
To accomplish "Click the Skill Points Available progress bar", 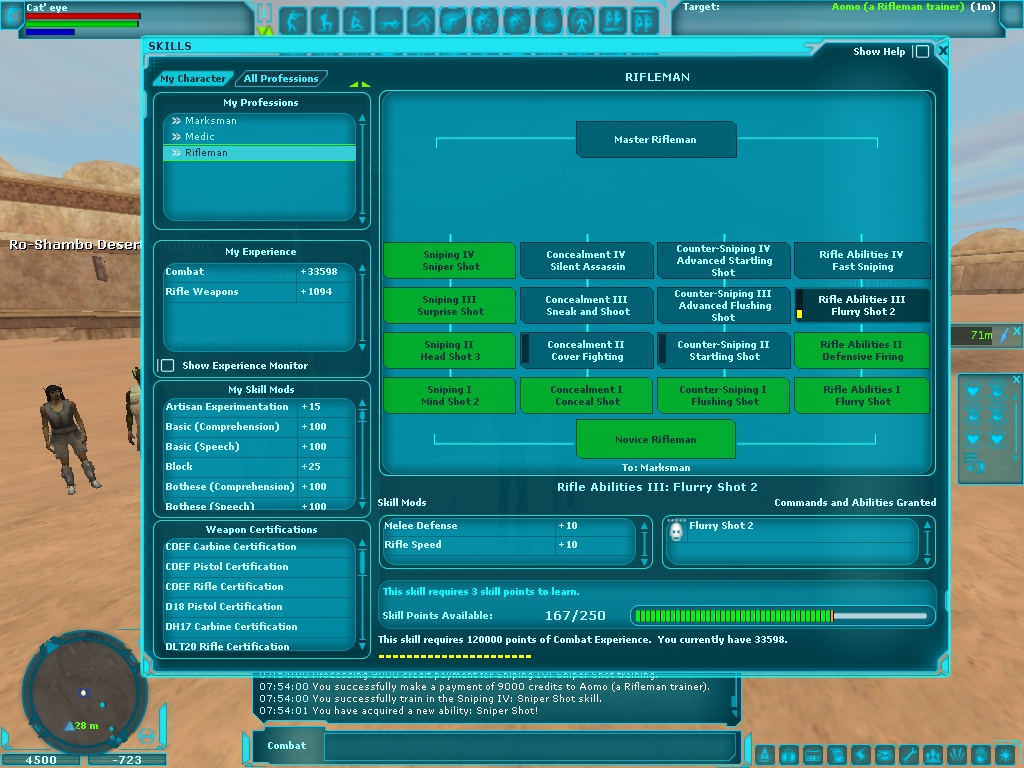I will [x=784, y=616].
